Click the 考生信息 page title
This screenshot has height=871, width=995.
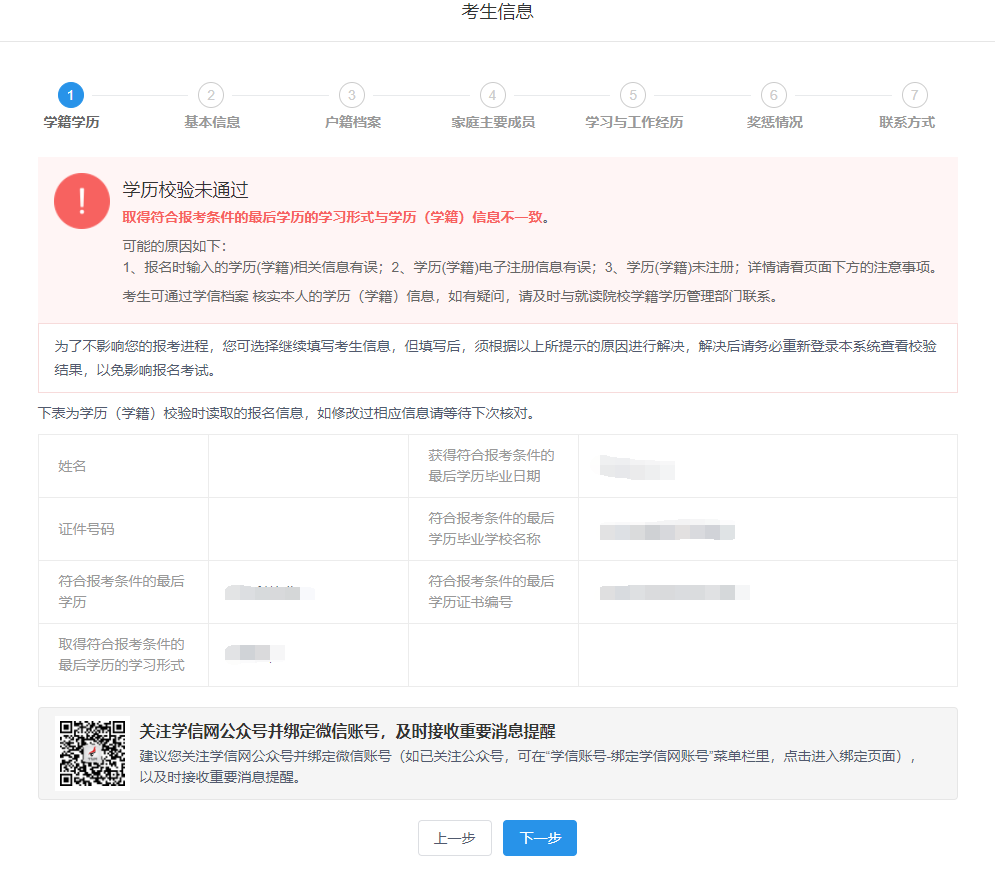(497, 12)
